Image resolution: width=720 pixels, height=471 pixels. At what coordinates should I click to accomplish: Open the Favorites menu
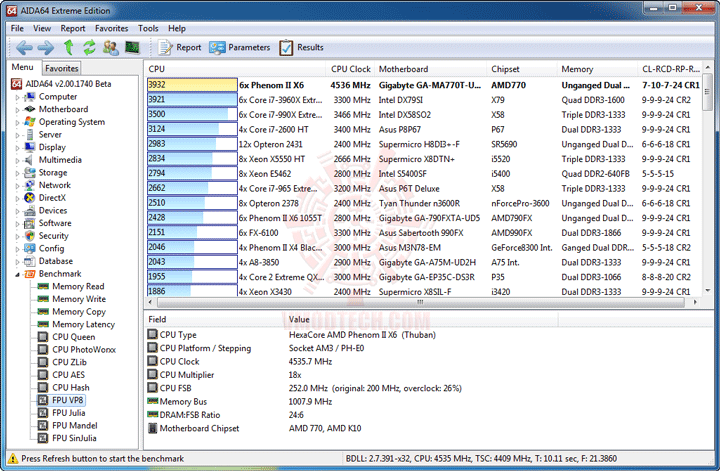click(112, 28)
